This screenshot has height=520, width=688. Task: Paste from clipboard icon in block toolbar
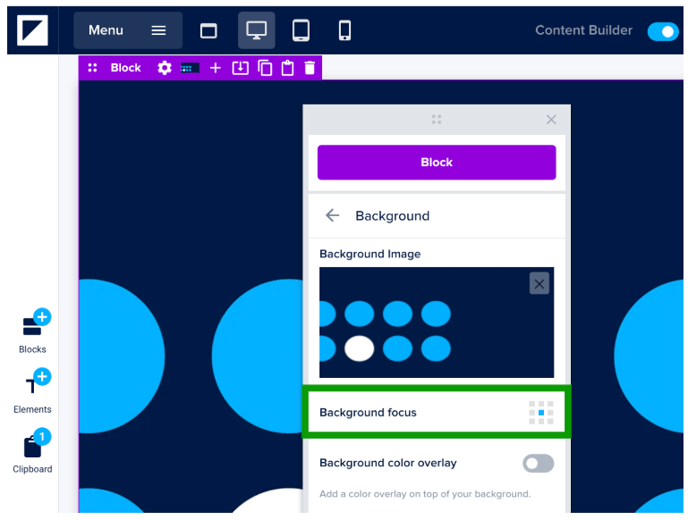coord(287,68)
